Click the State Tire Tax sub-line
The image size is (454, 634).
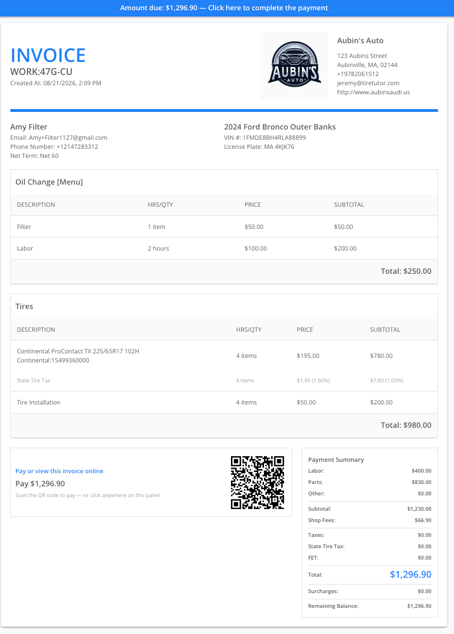(224, 380)
